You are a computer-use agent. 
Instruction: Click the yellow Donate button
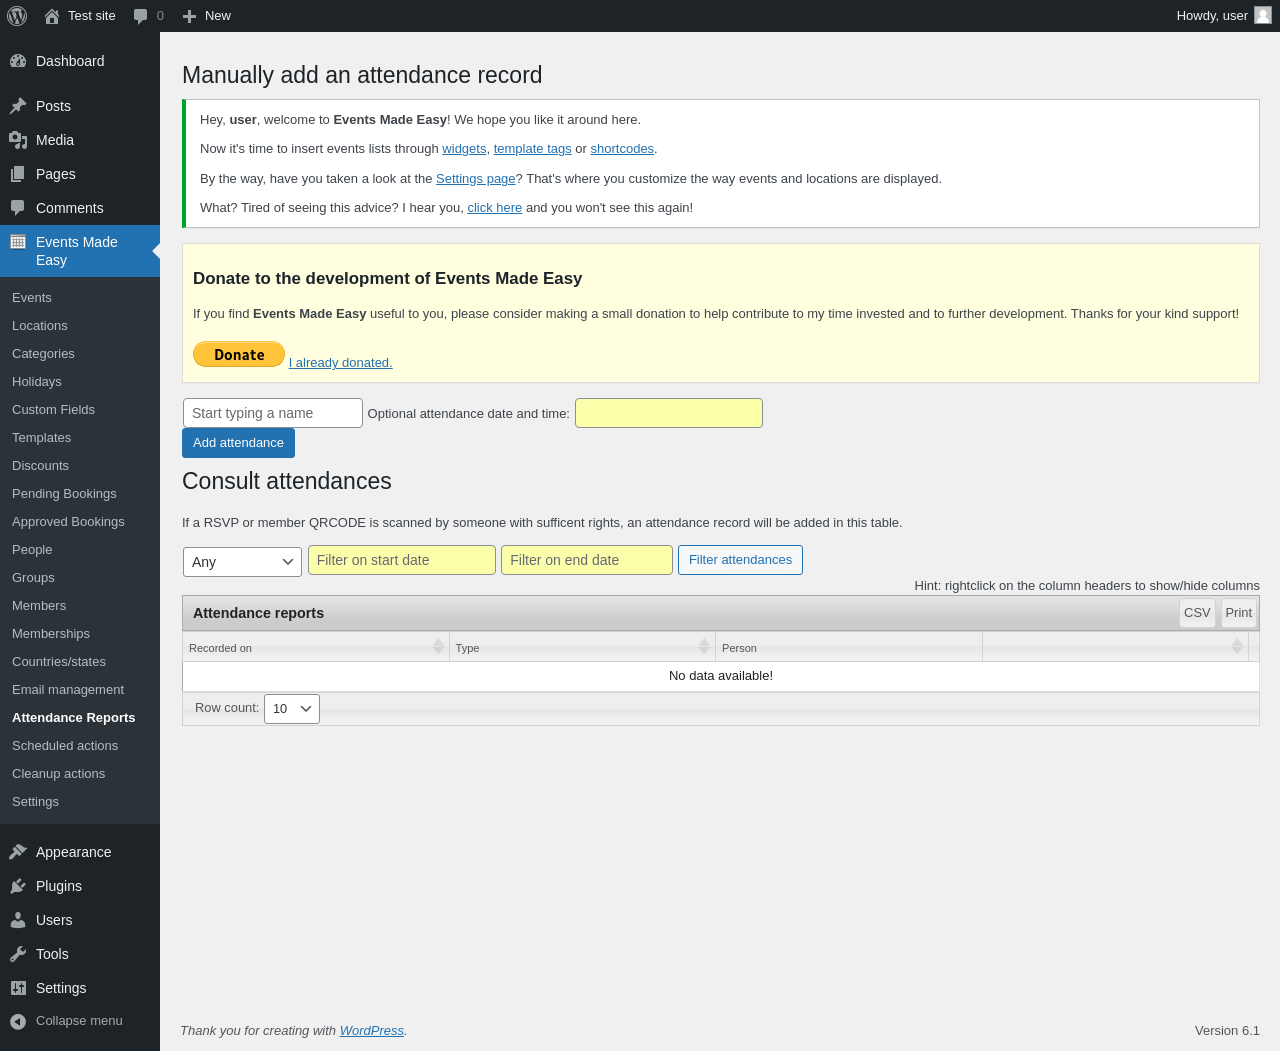239,354
